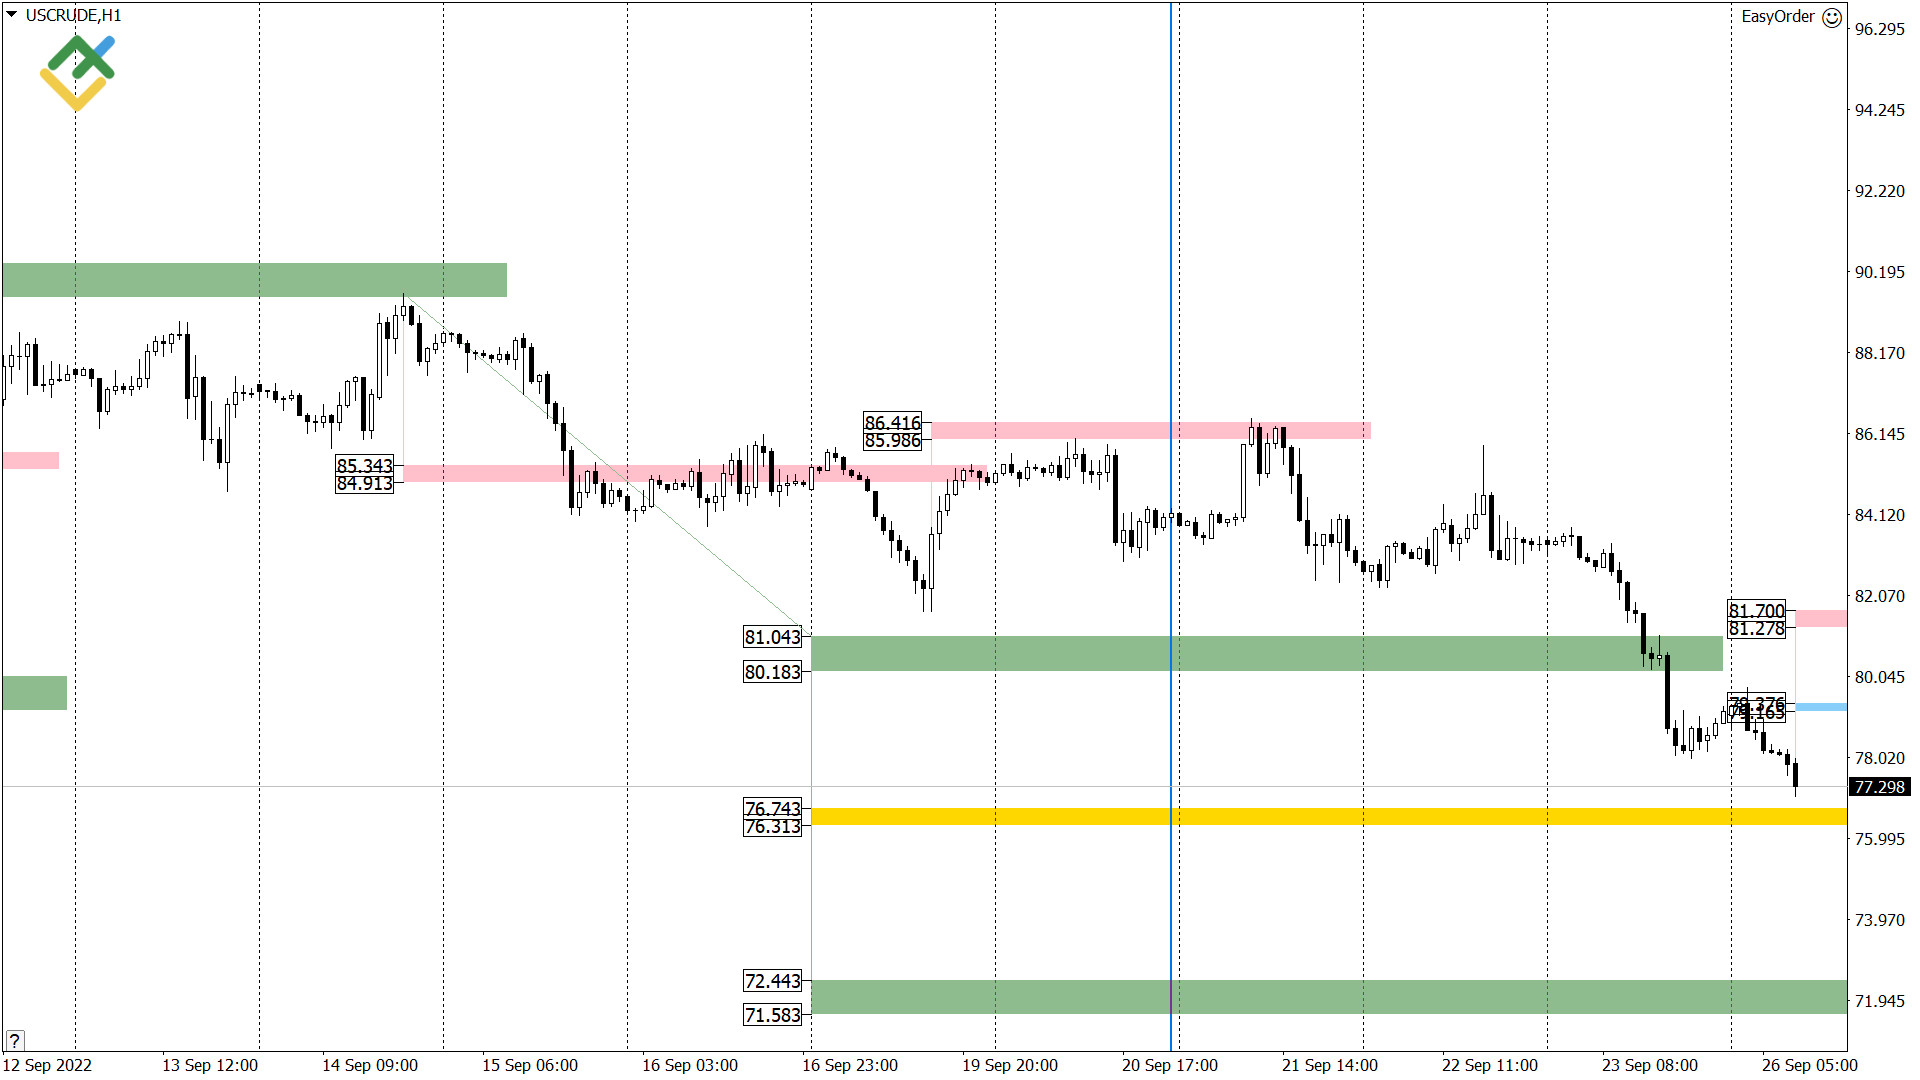Select the USCRUDE,H1 symbol title

pos(73,15)
